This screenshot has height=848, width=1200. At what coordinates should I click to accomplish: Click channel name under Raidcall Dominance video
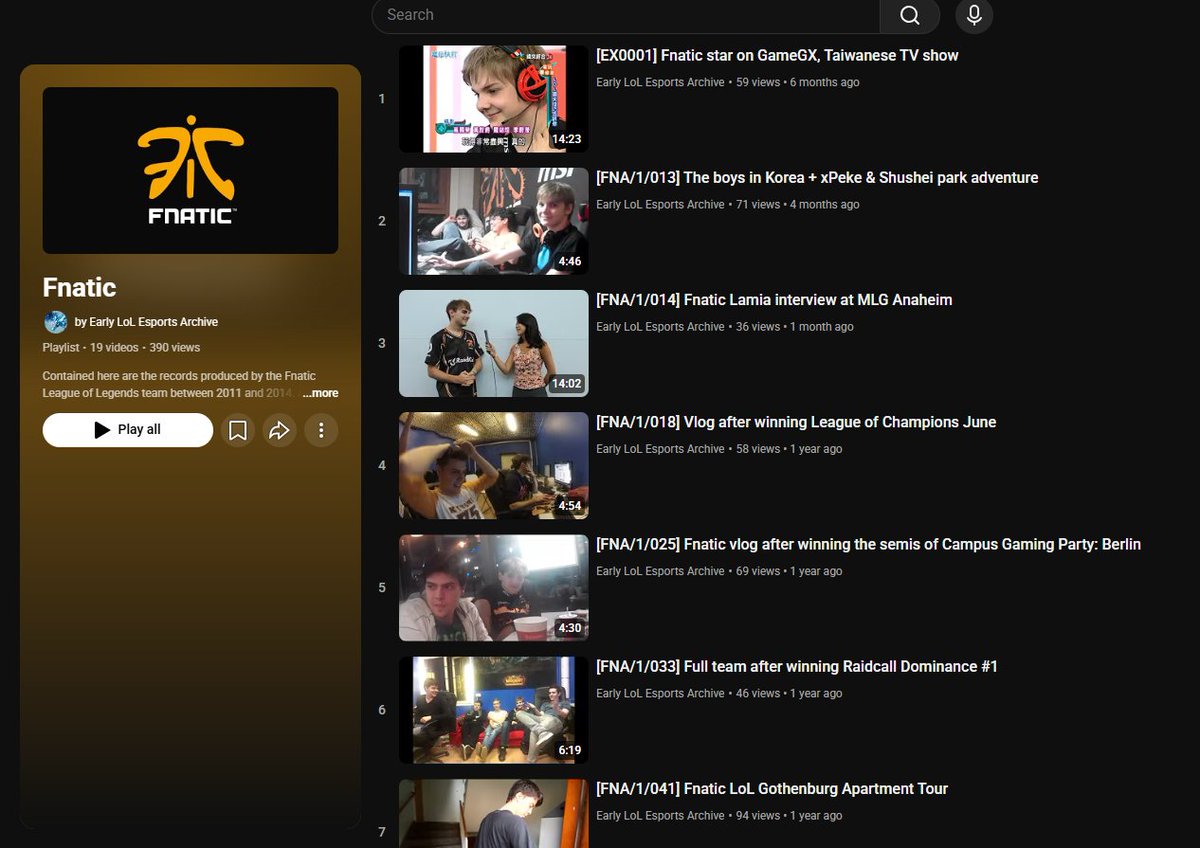(660, 693)
